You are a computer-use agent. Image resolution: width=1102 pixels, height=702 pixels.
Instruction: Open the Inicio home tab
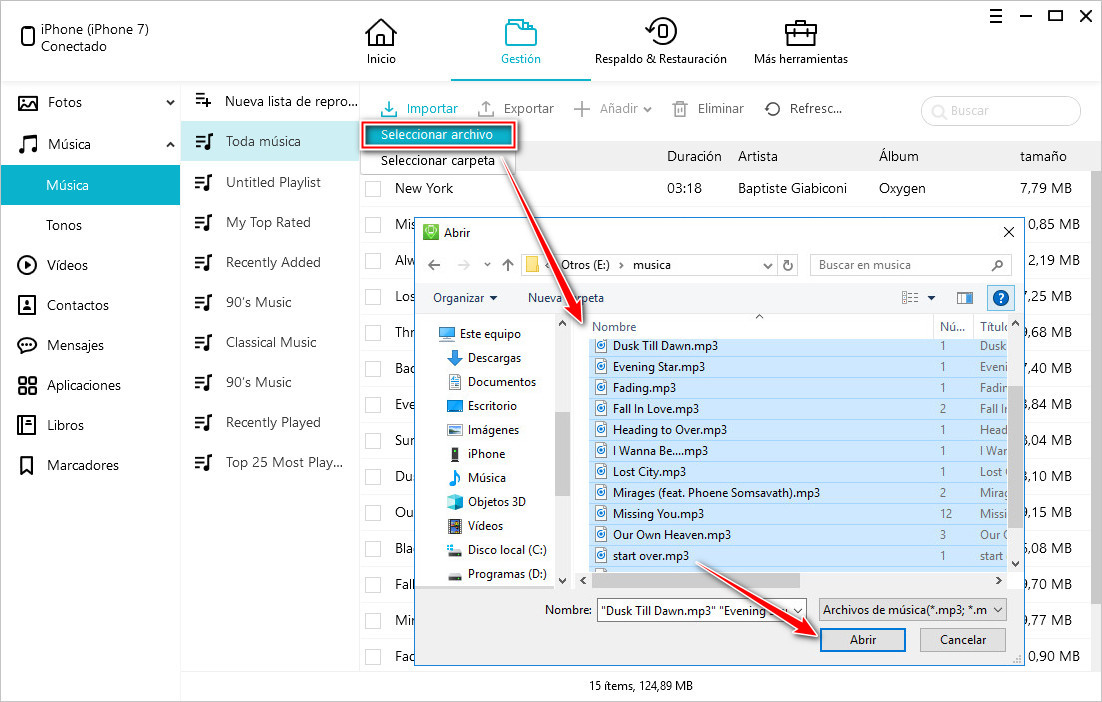(x=381, y=42)
